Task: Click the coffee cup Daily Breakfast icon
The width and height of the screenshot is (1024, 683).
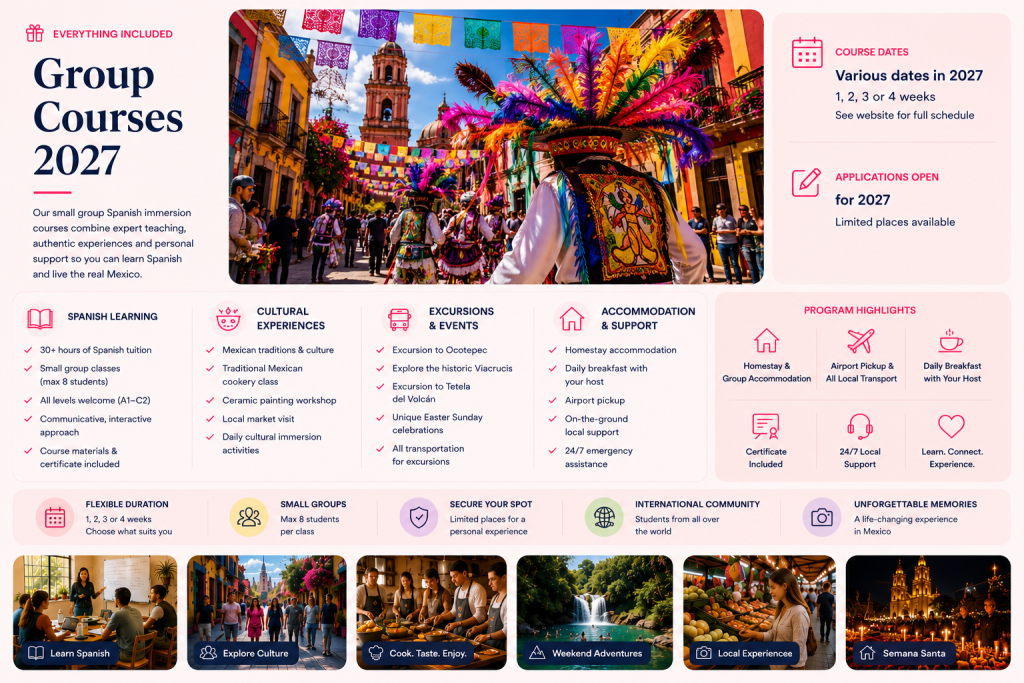Action: pos(951,341)
